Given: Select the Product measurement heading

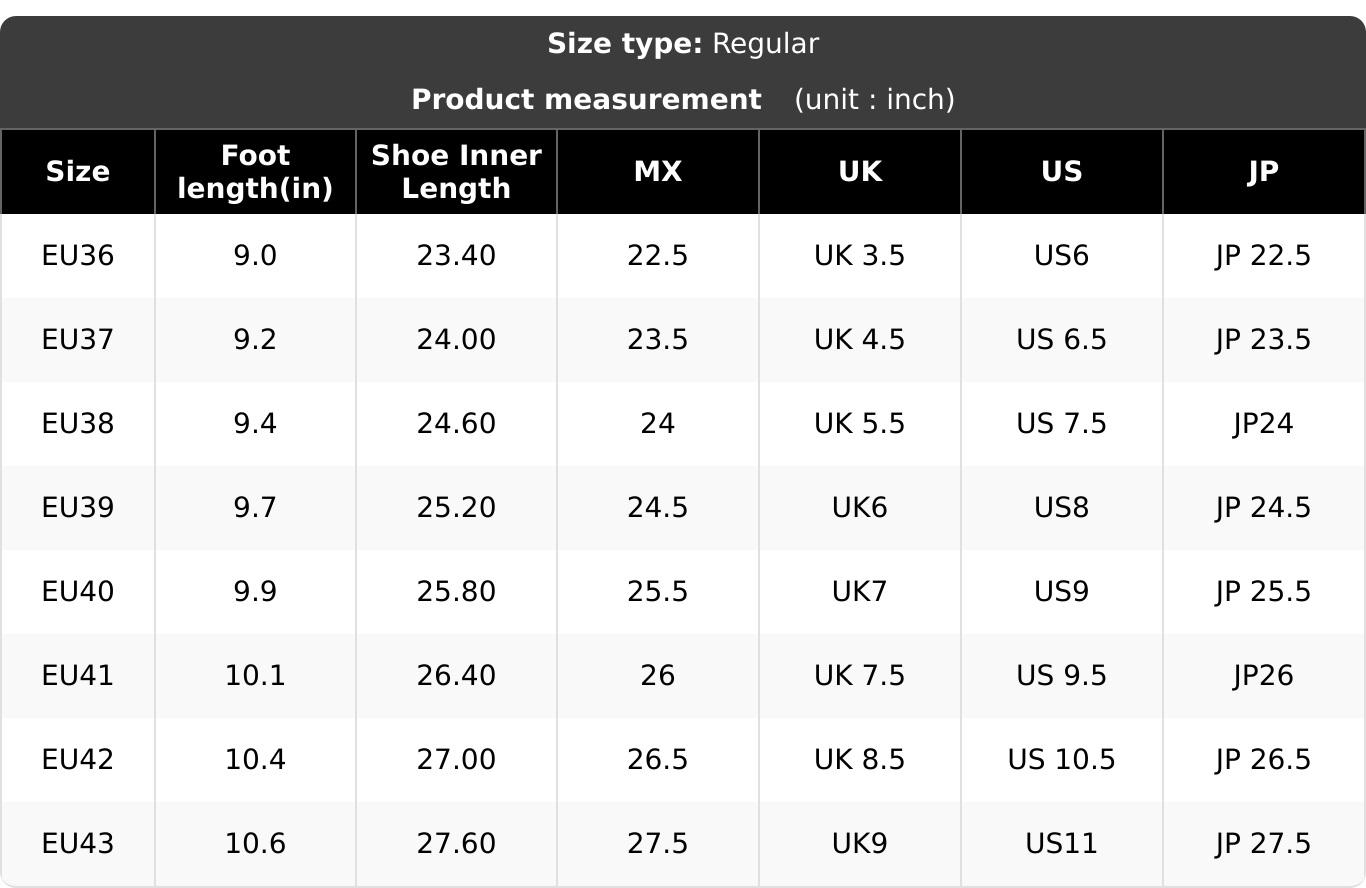Looking at the screenshot, I should pyautogui.click(x=586, y=100).
